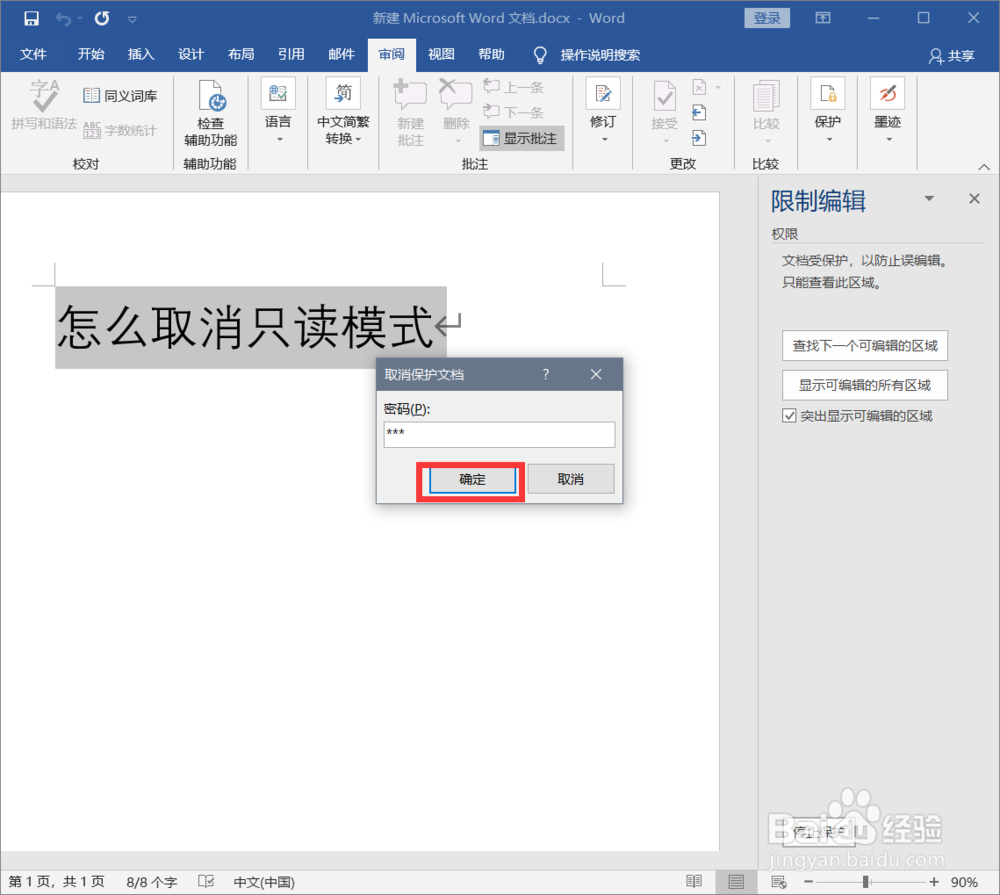Open ribbon display options icon
The width and height of the screenshot is (1000, 895).
pyautogui.click(x=823, y=18)
